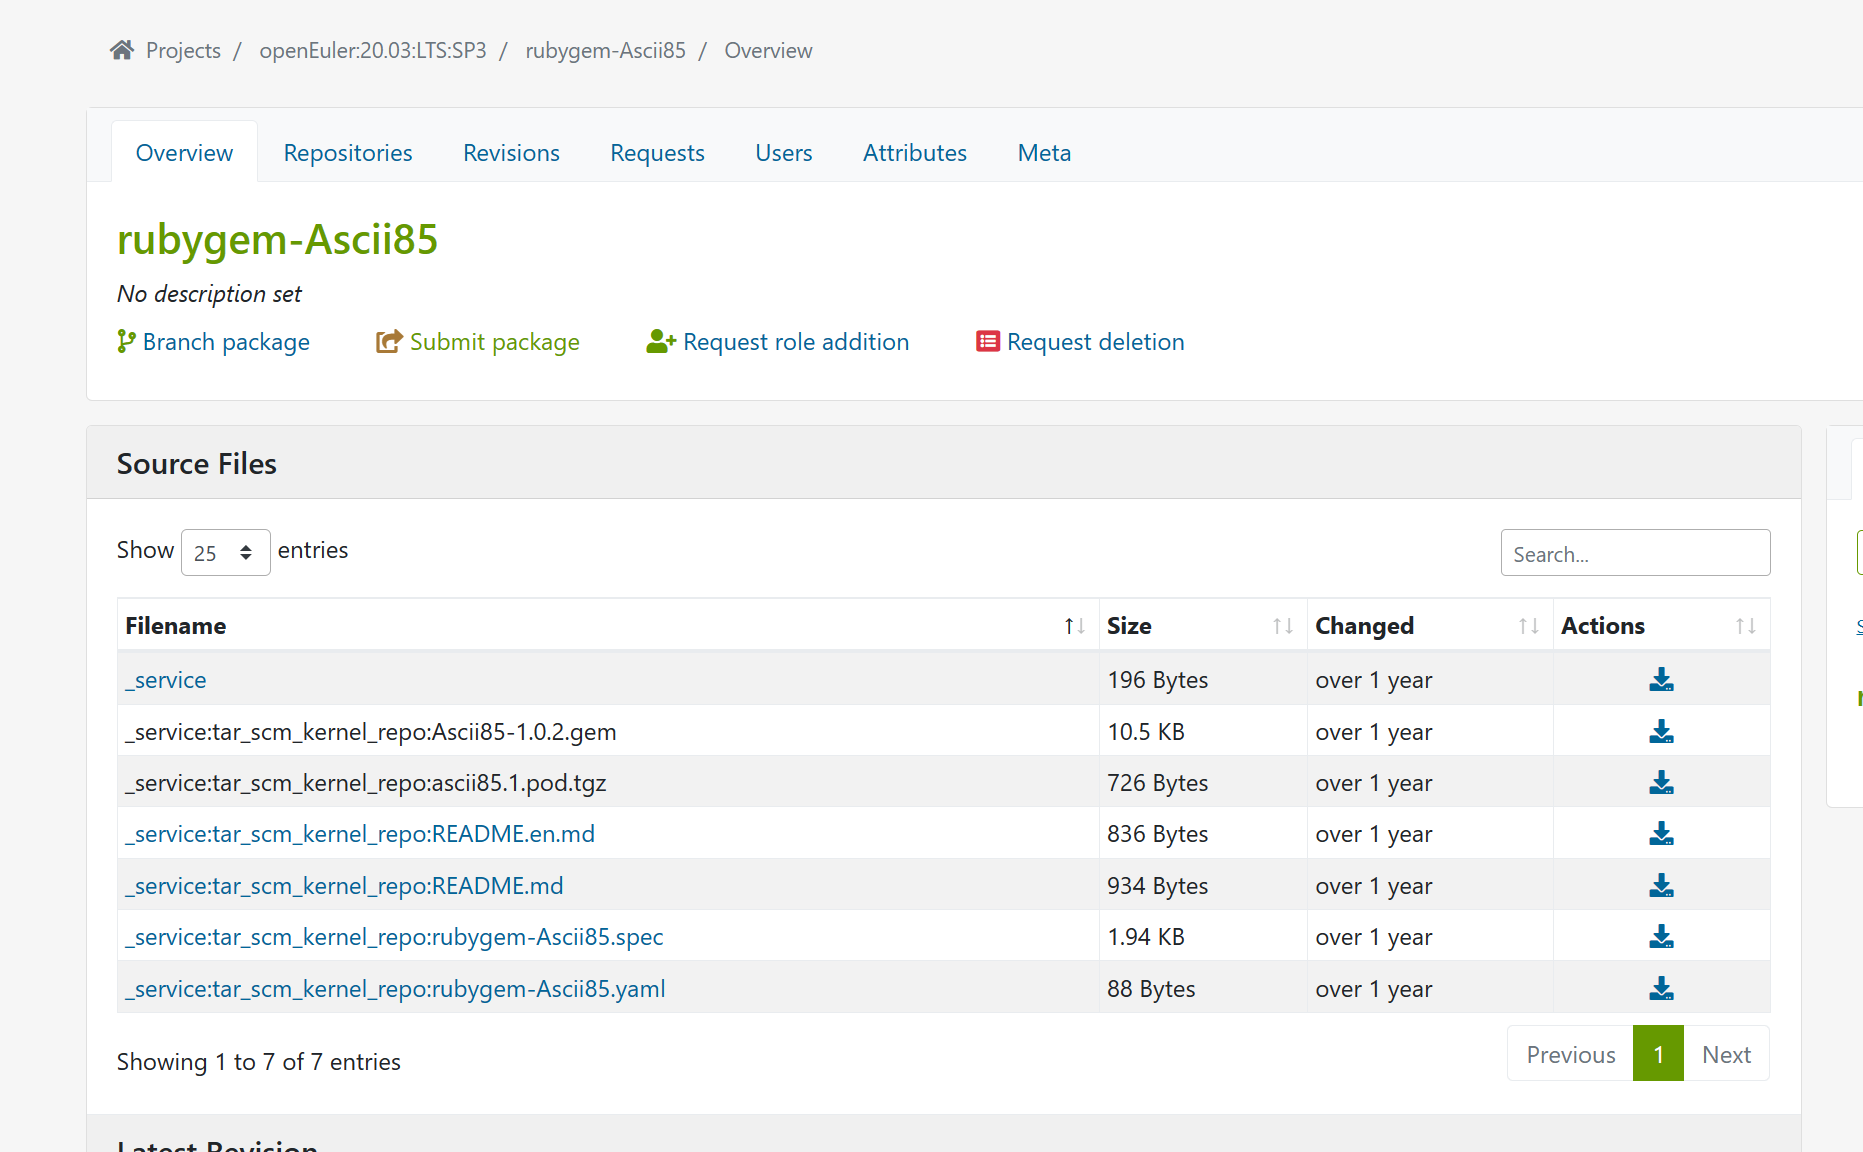Navigate to openEuler:20.03:LTS:SP3 in breadcrumb
This screenshot has width=1863, height=1152.
[x=372, y=51]
